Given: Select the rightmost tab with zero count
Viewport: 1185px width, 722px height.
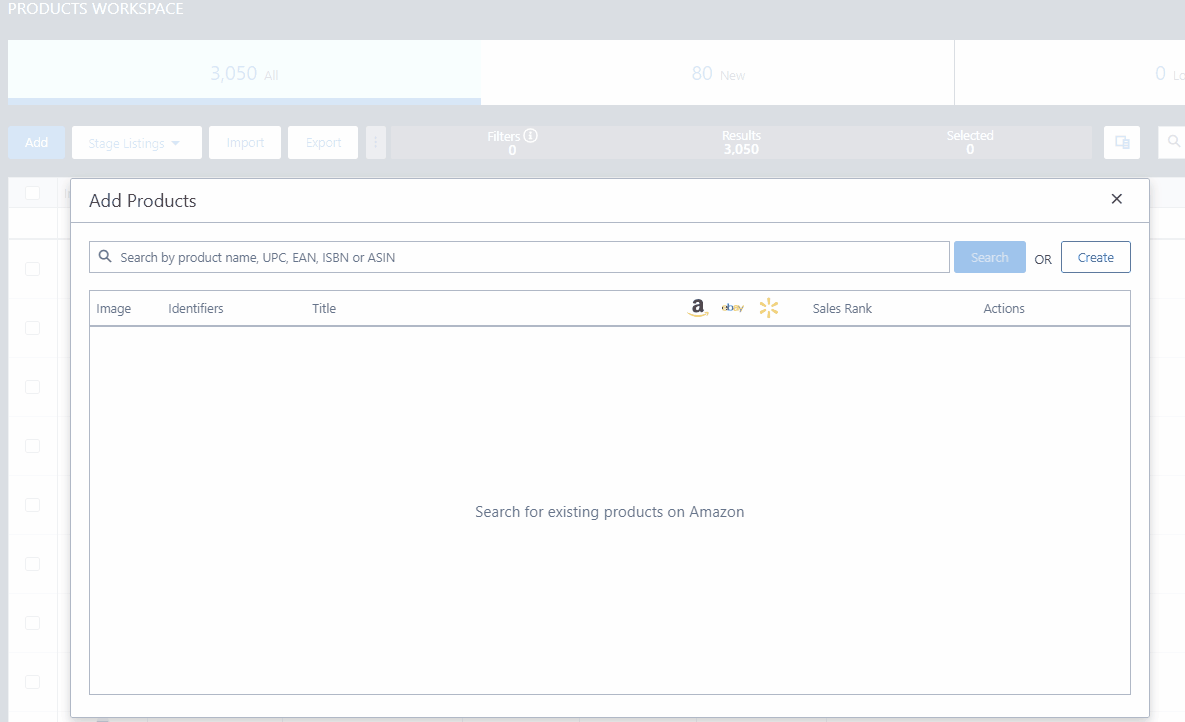Looking at the screenshot, I should click(x=1120, y=72).
